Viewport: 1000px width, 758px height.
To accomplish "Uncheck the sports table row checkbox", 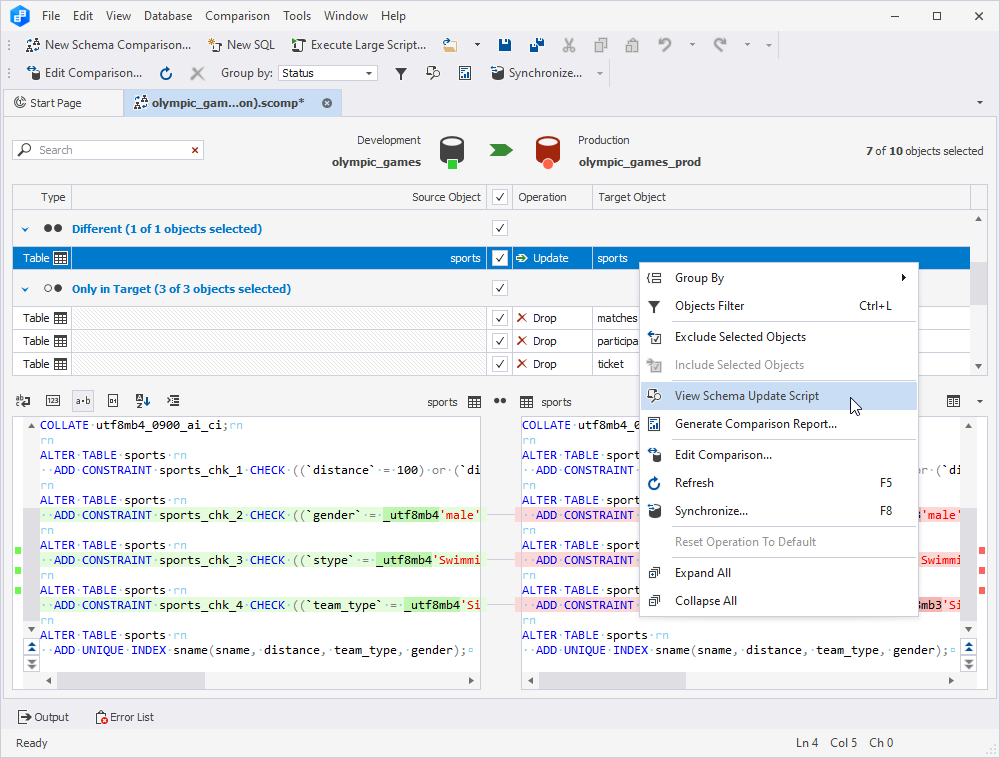I will [500, 258].
